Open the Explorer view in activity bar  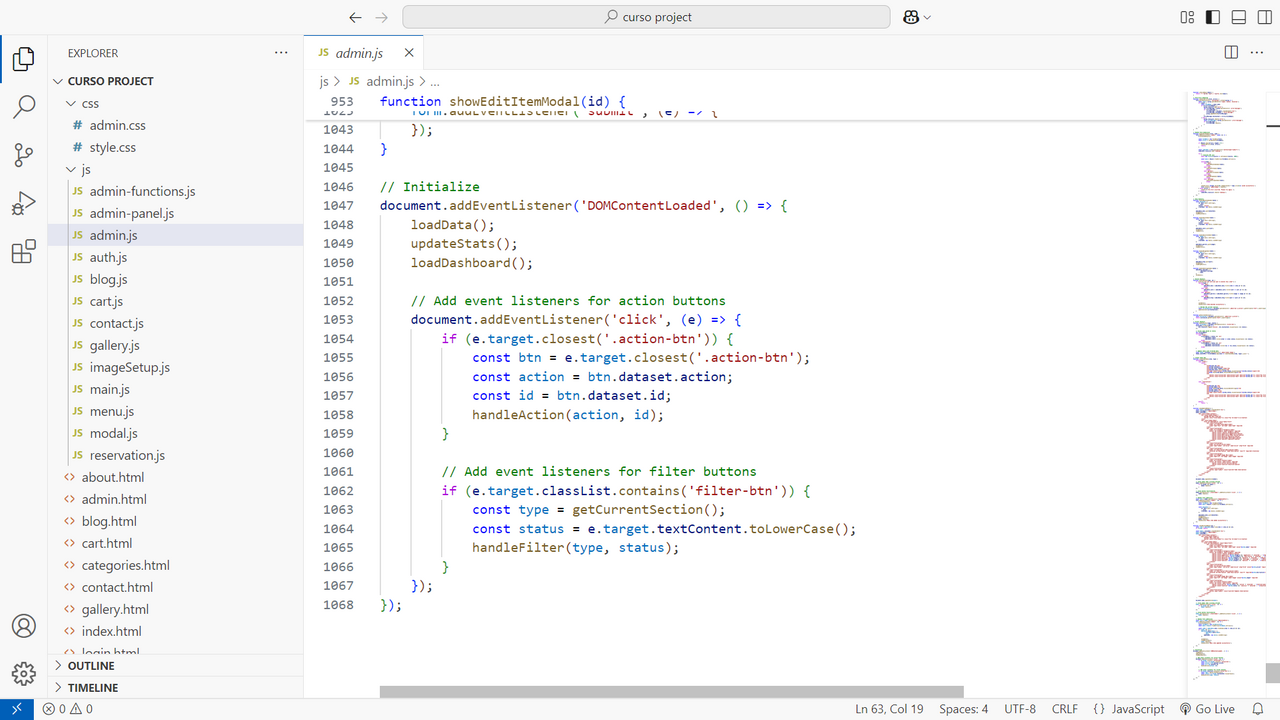[x=24, y=60]
